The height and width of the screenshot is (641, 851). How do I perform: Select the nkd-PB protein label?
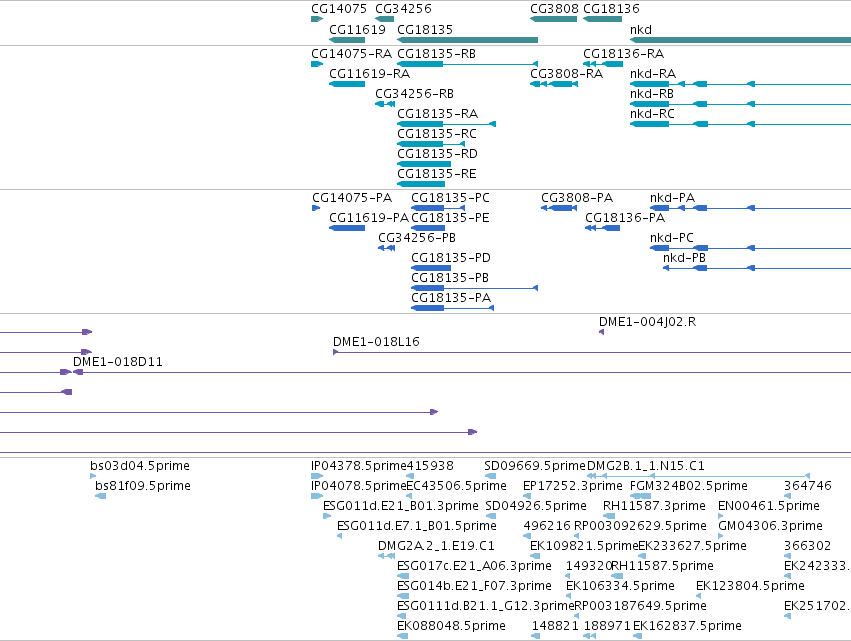684,258
